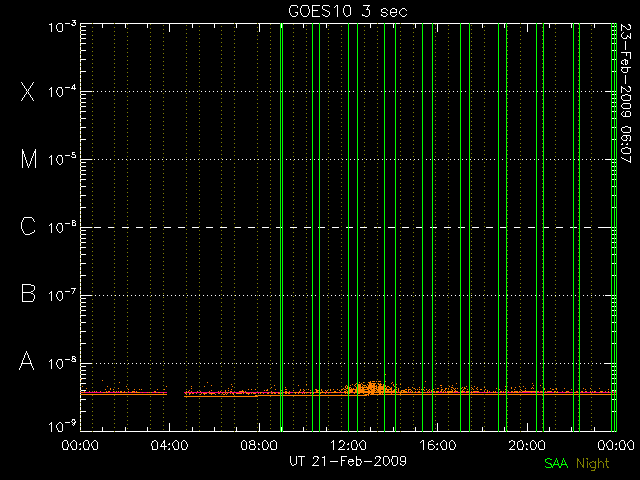Select the X flare class label
Viewport: 640px width, 480px height.
tap(28, 91)
